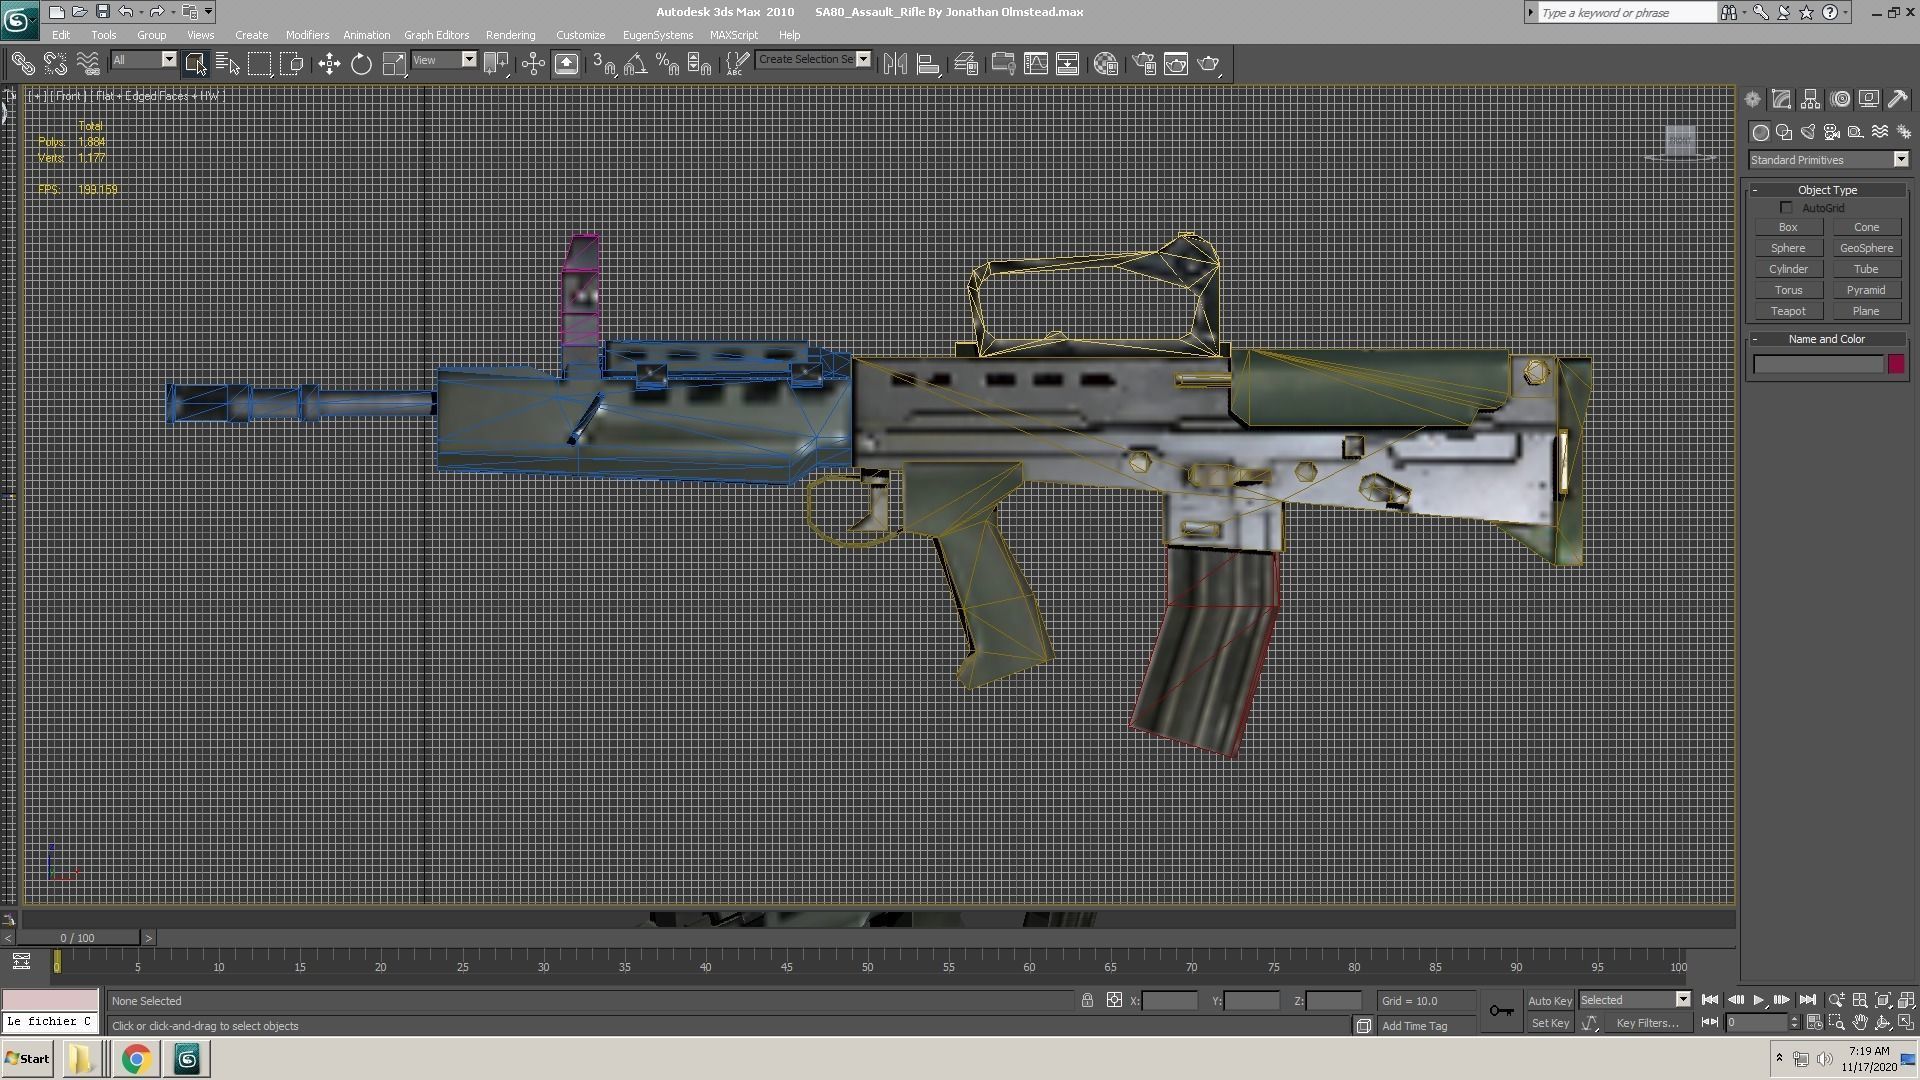Open the Customize menu

580,35
